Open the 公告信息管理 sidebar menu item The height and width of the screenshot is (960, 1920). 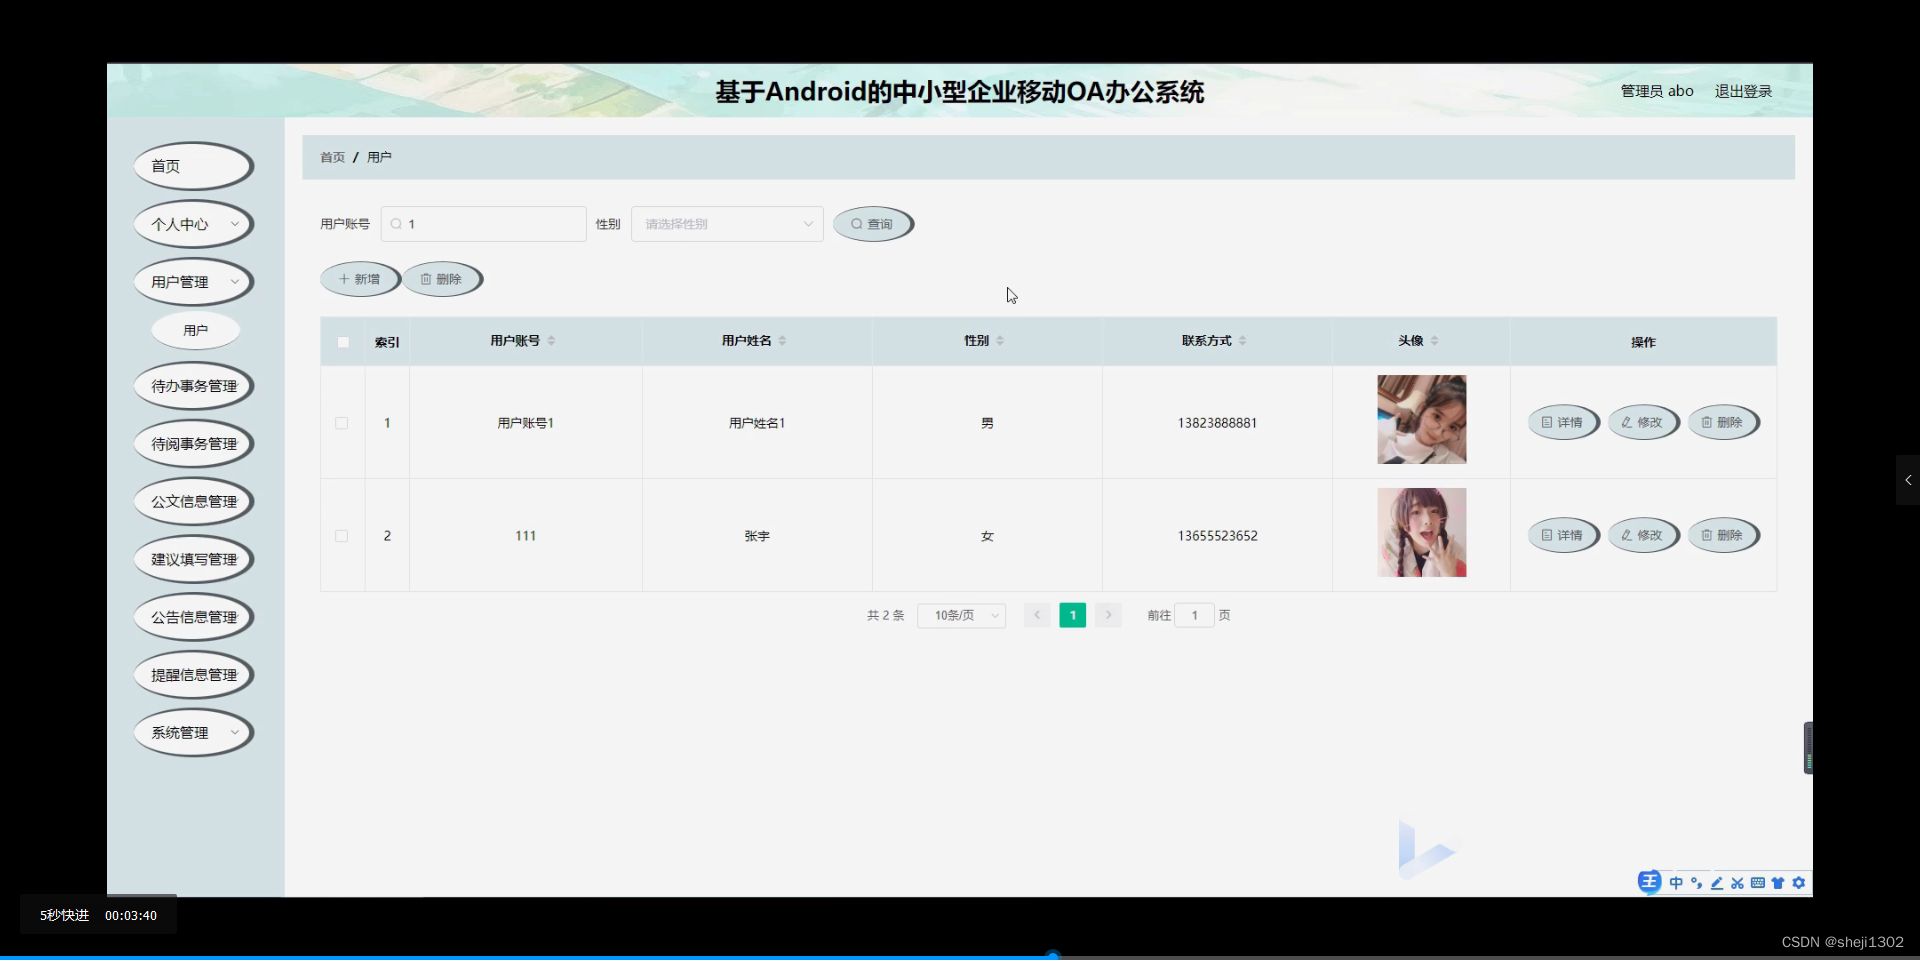(193, 616)
